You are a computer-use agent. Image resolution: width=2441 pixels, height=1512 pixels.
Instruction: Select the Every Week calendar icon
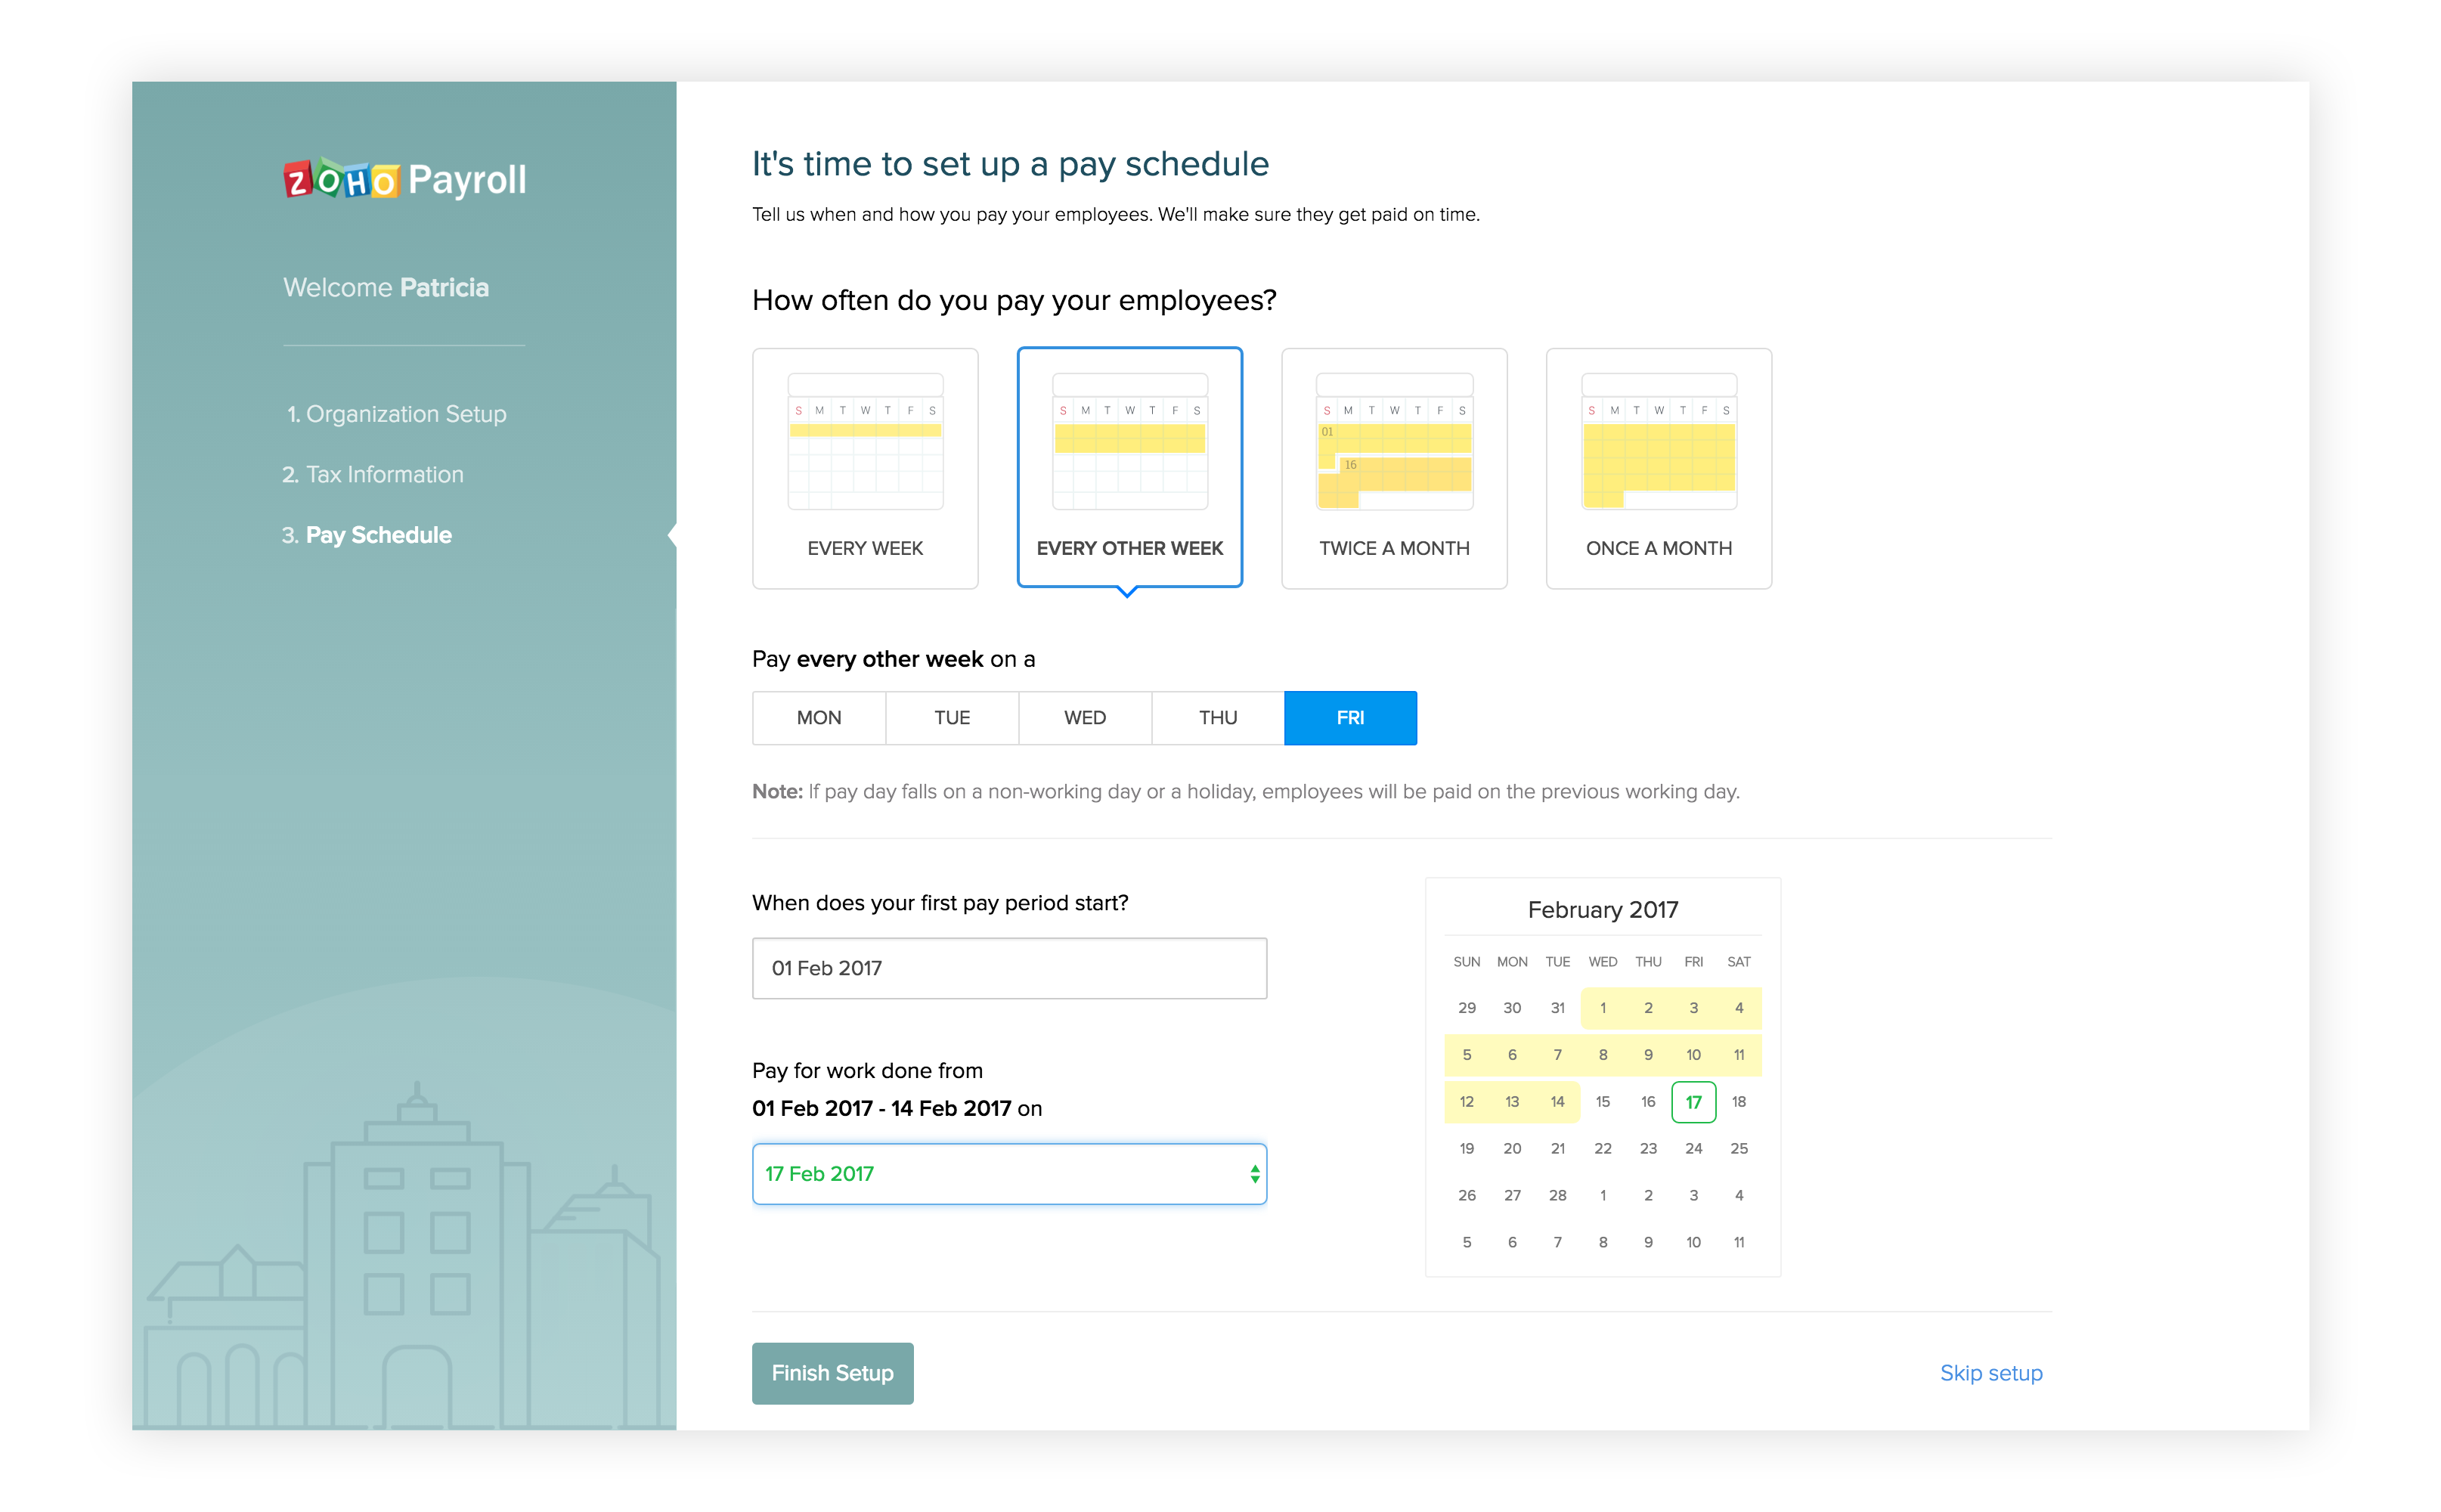pos(865,442)
